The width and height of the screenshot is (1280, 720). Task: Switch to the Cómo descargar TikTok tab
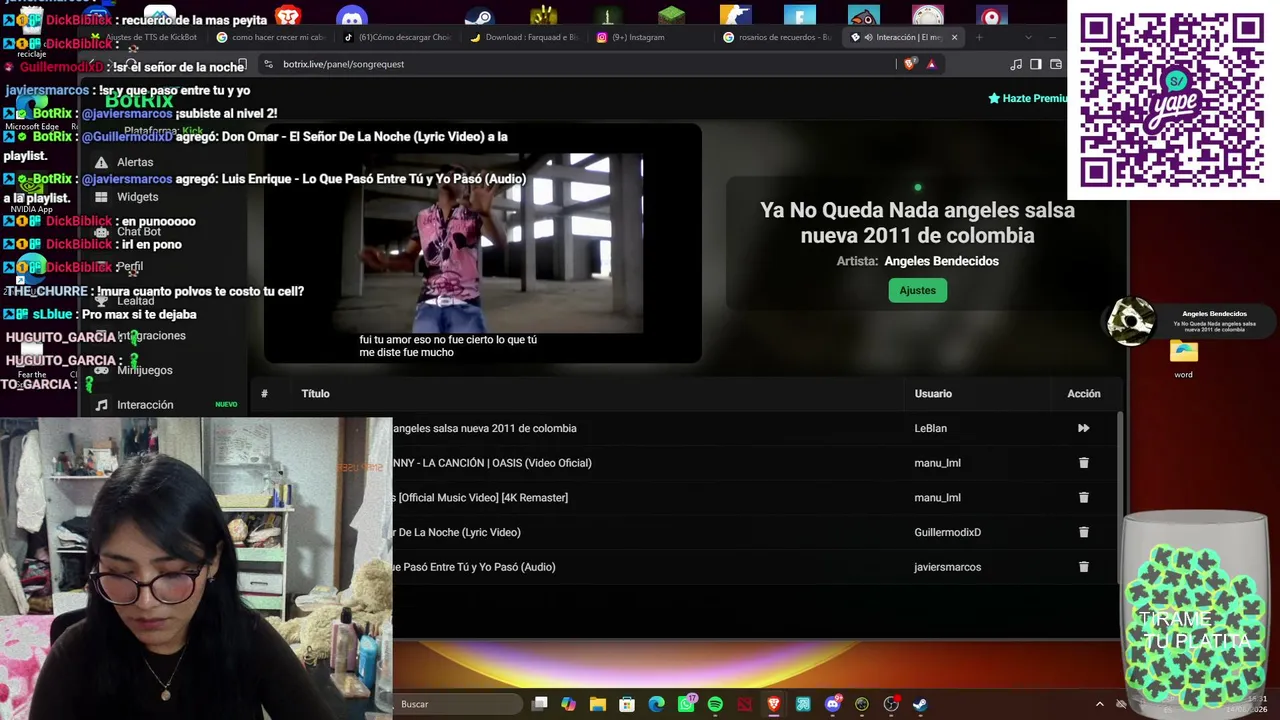400,37
